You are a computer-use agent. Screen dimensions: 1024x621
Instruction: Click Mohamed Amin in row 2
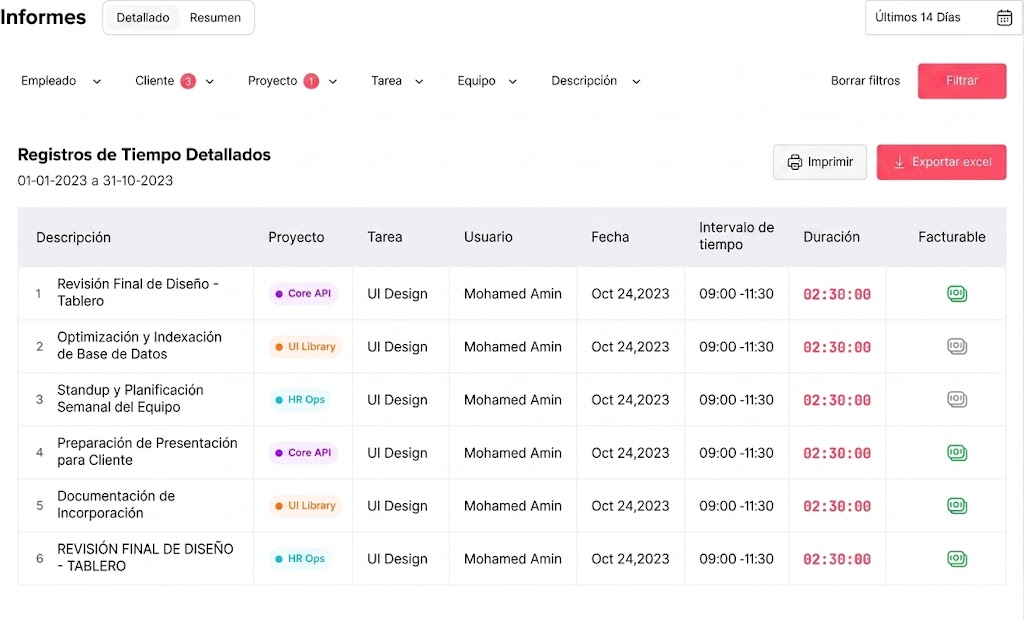[513, 347]
